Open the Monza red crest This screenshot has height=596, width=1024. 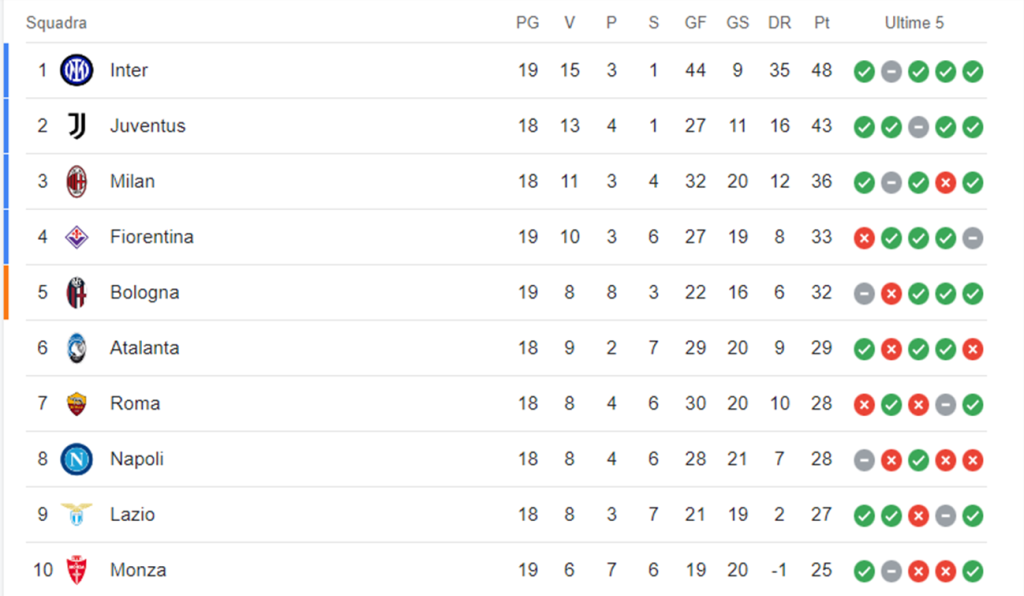76,570
